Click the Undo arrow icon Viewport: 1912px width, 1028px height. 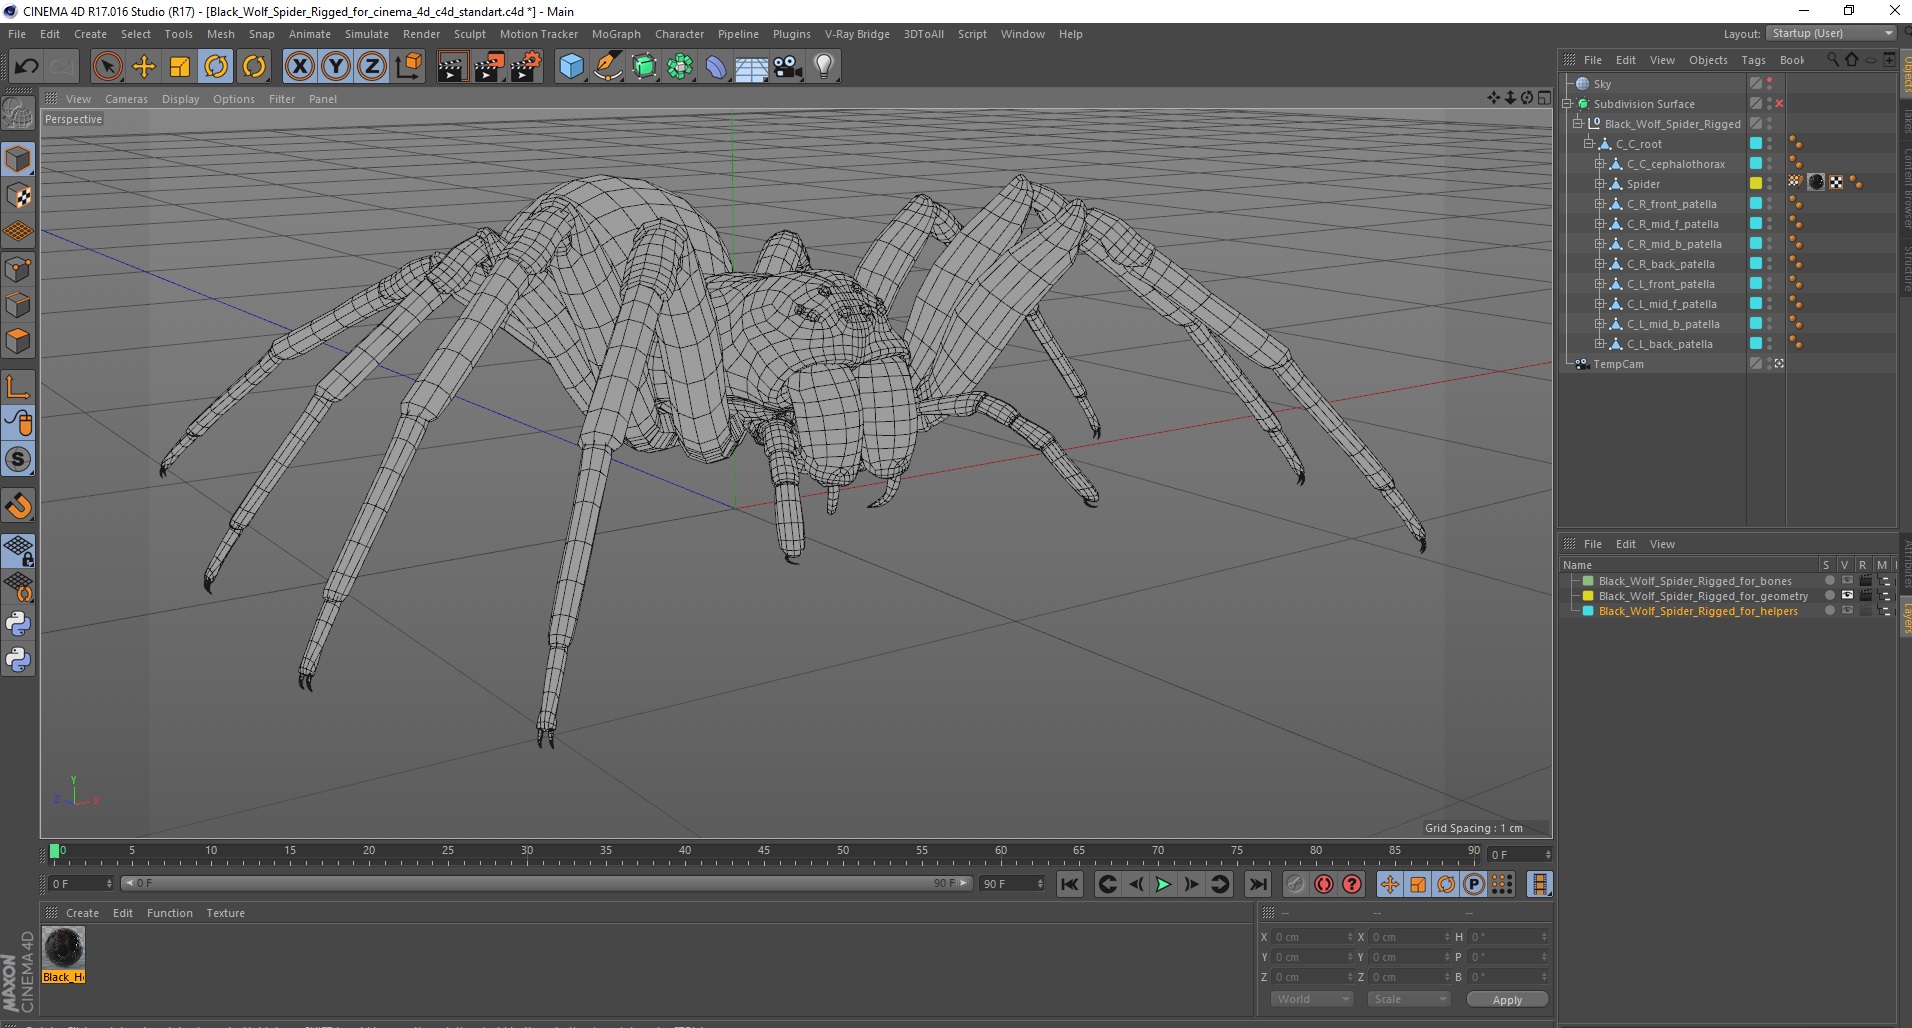(x=26, y=67)
